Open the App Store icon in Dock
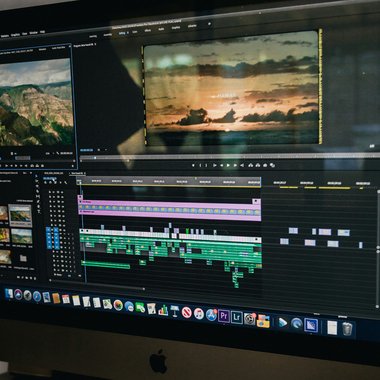380x380 pixels. (211, 315)
